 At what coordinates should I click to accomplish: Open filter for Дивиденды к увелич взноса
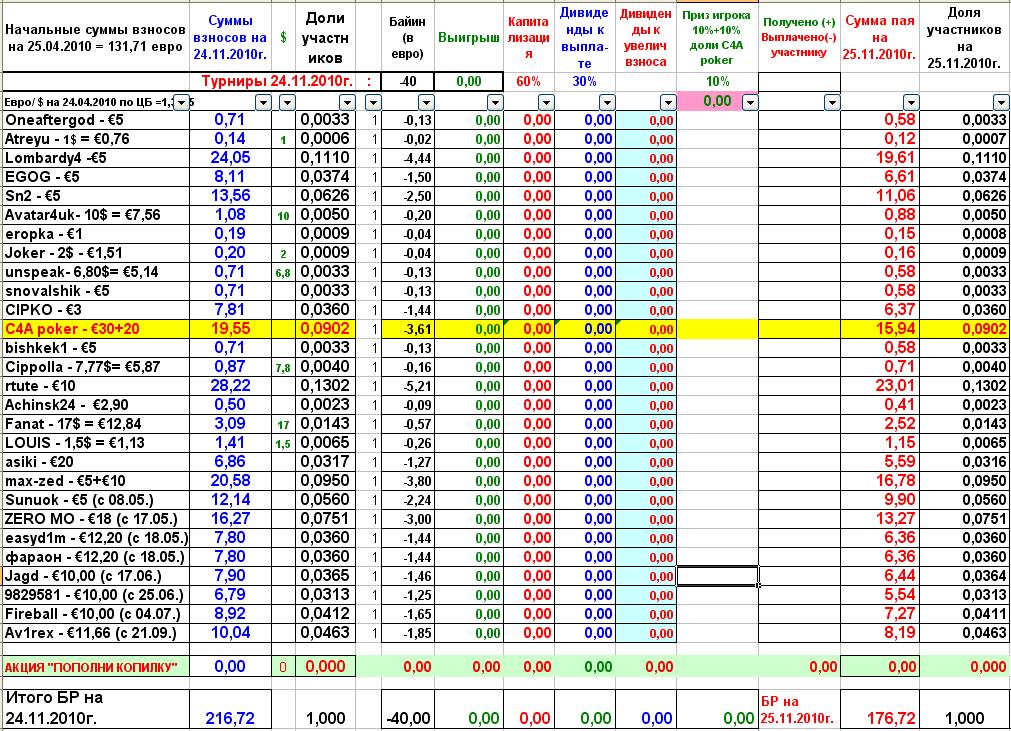point(668,102)
